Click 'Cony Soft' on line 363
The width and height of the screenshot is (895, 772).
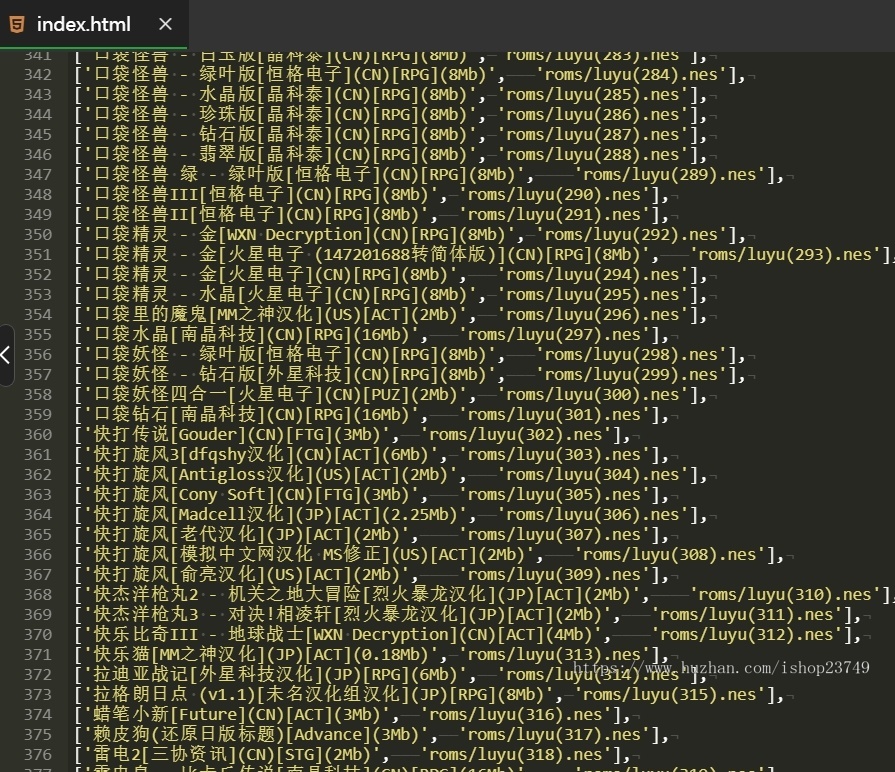223,495
